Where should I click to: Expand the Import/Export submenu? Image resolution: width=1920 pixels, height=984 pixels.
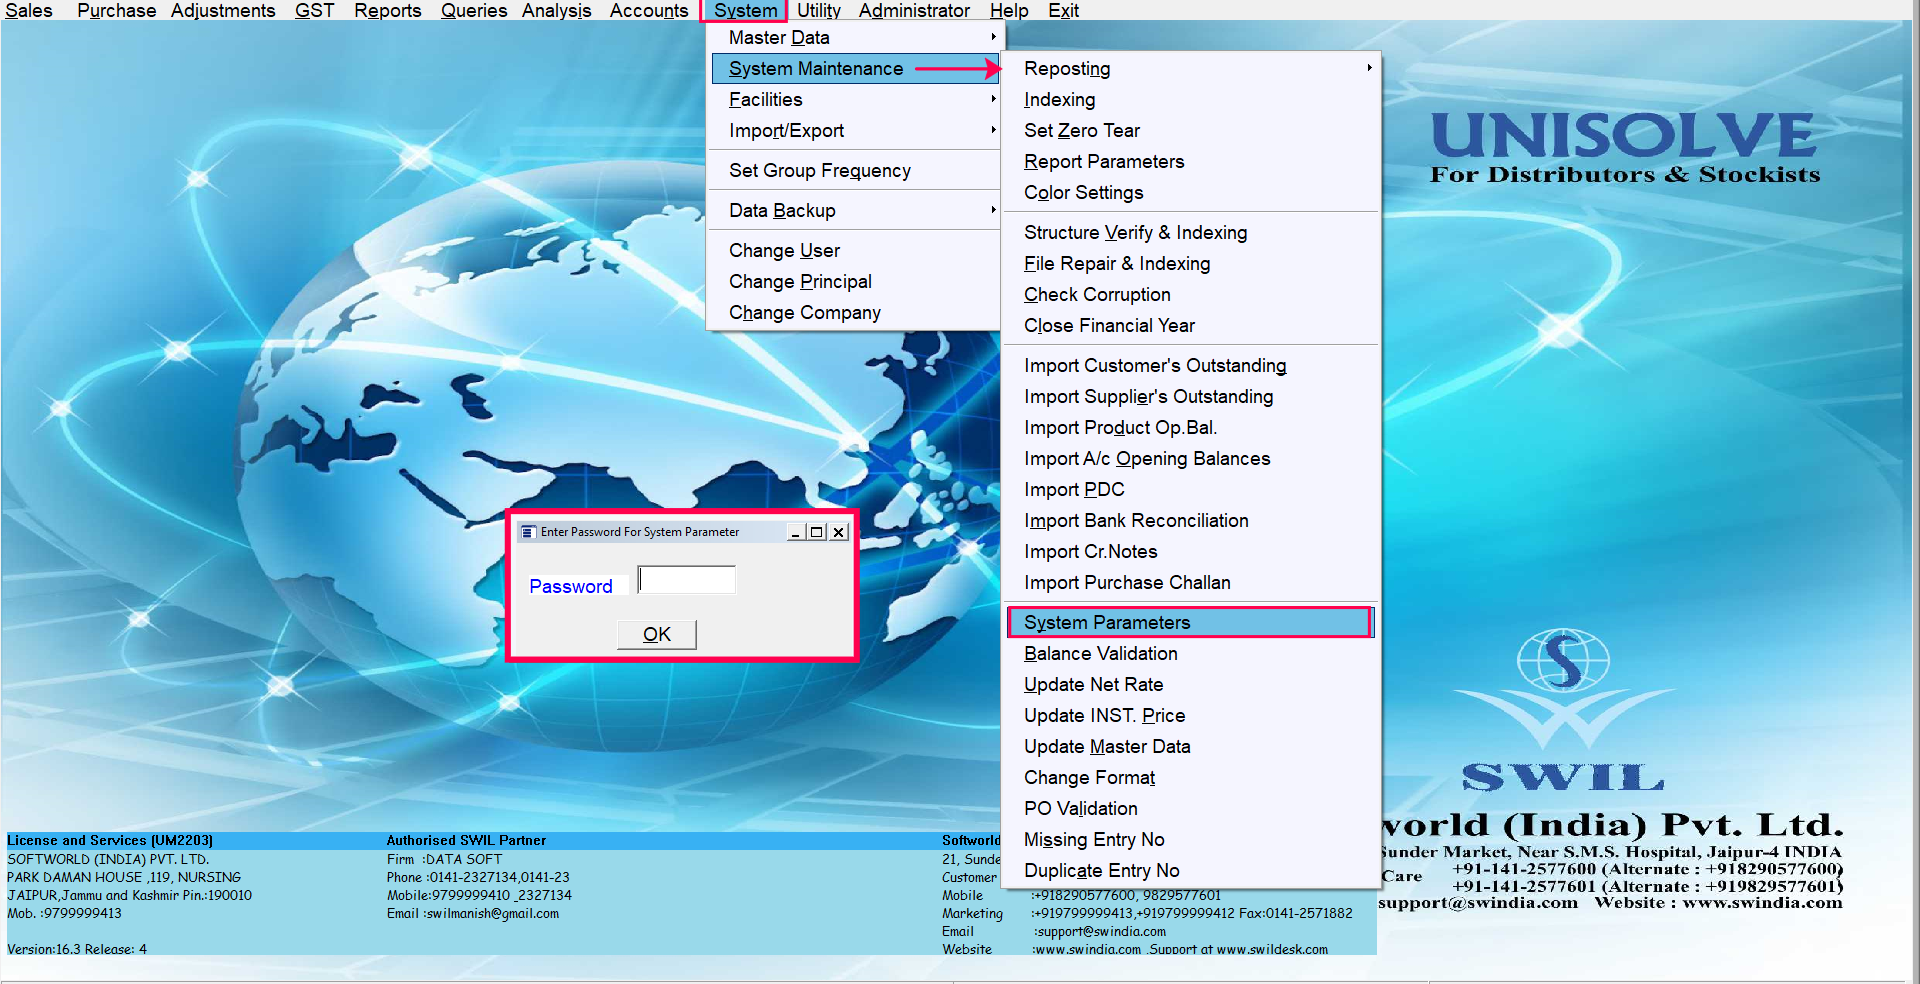coord(855,130)
